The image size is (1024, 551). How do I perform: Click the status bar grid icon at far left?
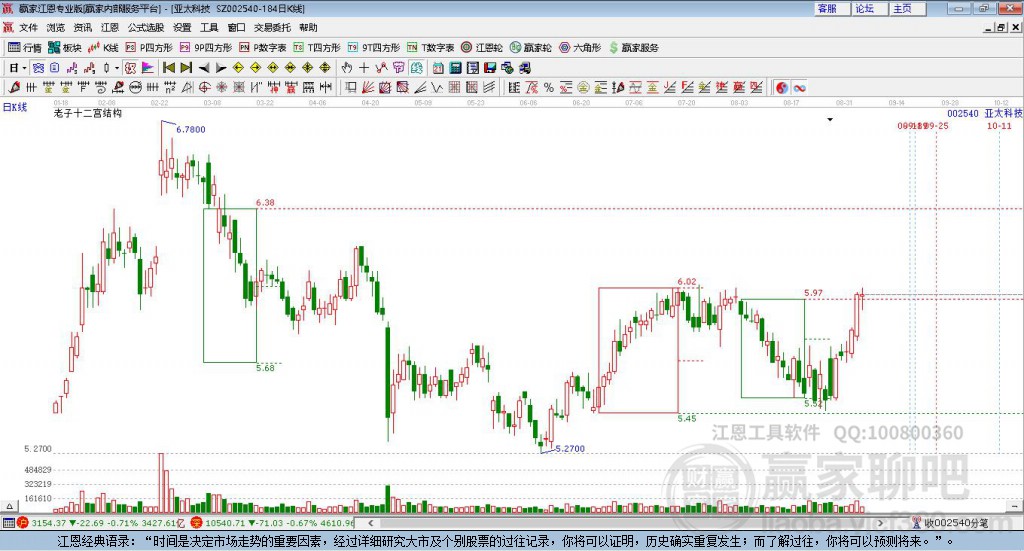click(8, 523)
